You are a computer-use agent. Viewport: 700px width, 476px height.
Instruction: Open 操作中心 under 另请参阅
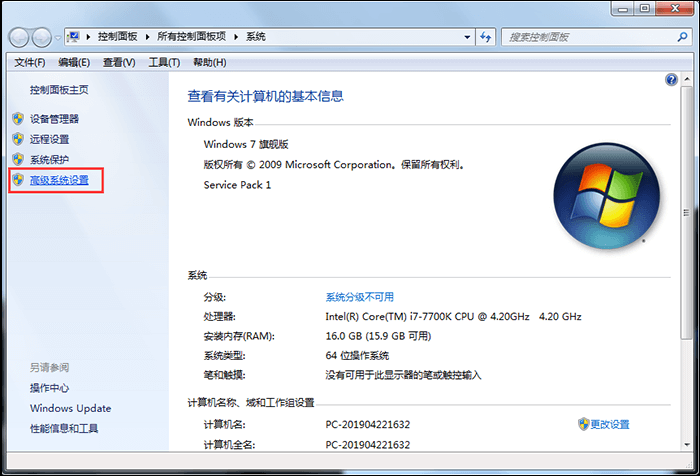pos(49,388)
